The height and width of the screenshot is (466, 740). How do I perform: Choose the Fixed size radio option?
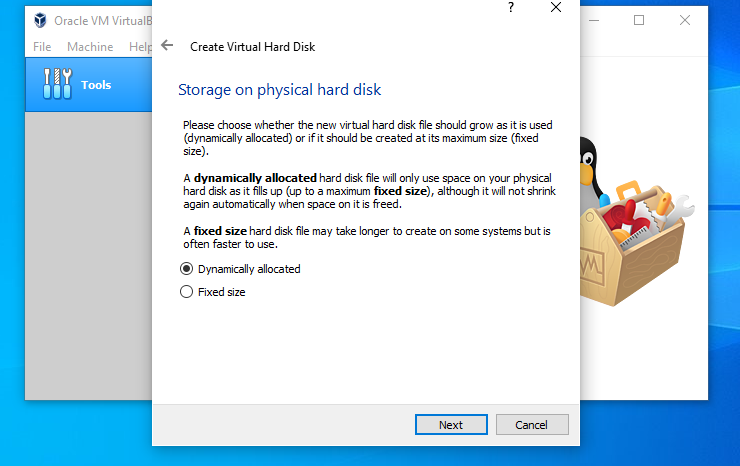click(x=213, y=292)
